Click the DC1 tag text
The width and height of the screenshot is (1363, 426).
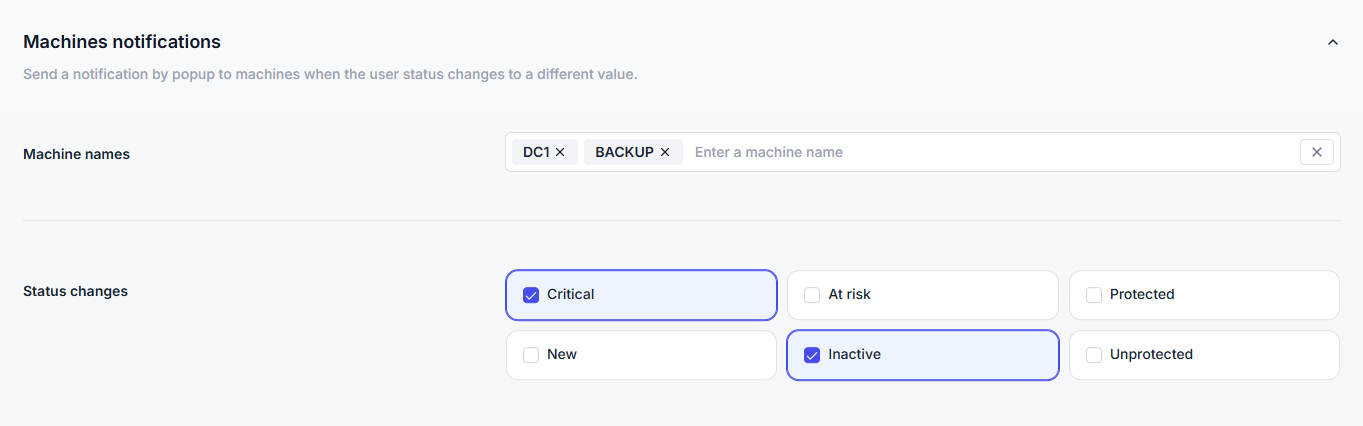click(x=536, y=152)
